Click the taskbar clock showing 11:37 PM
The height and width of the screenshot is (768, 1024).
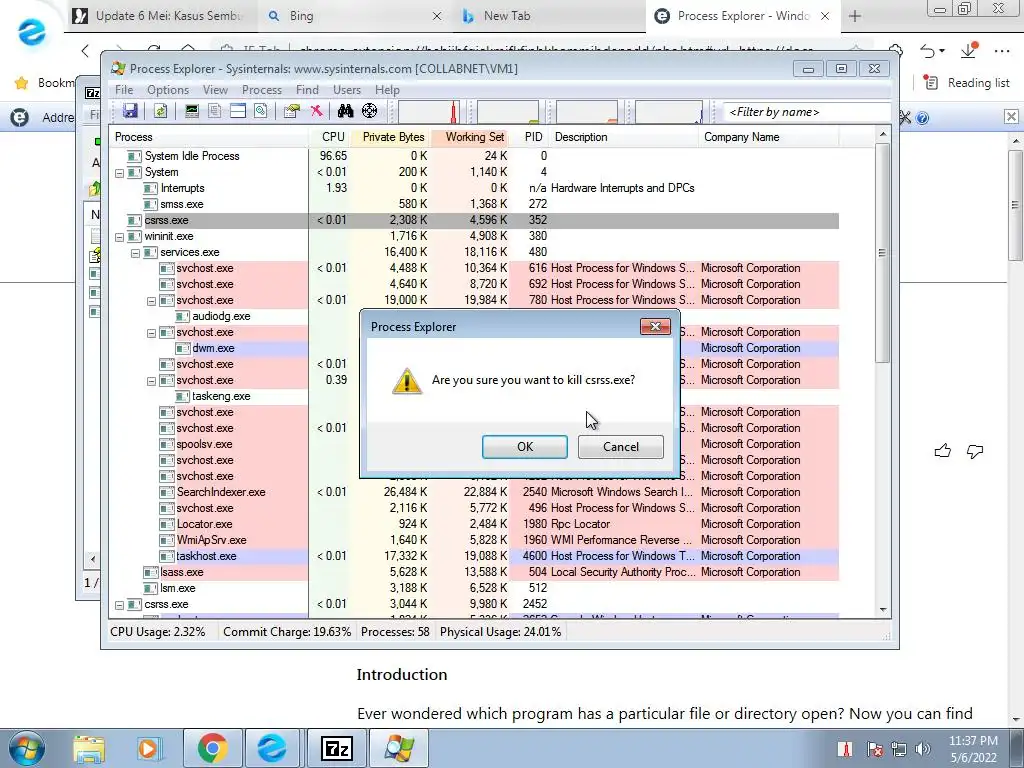[x=973, y=749]
